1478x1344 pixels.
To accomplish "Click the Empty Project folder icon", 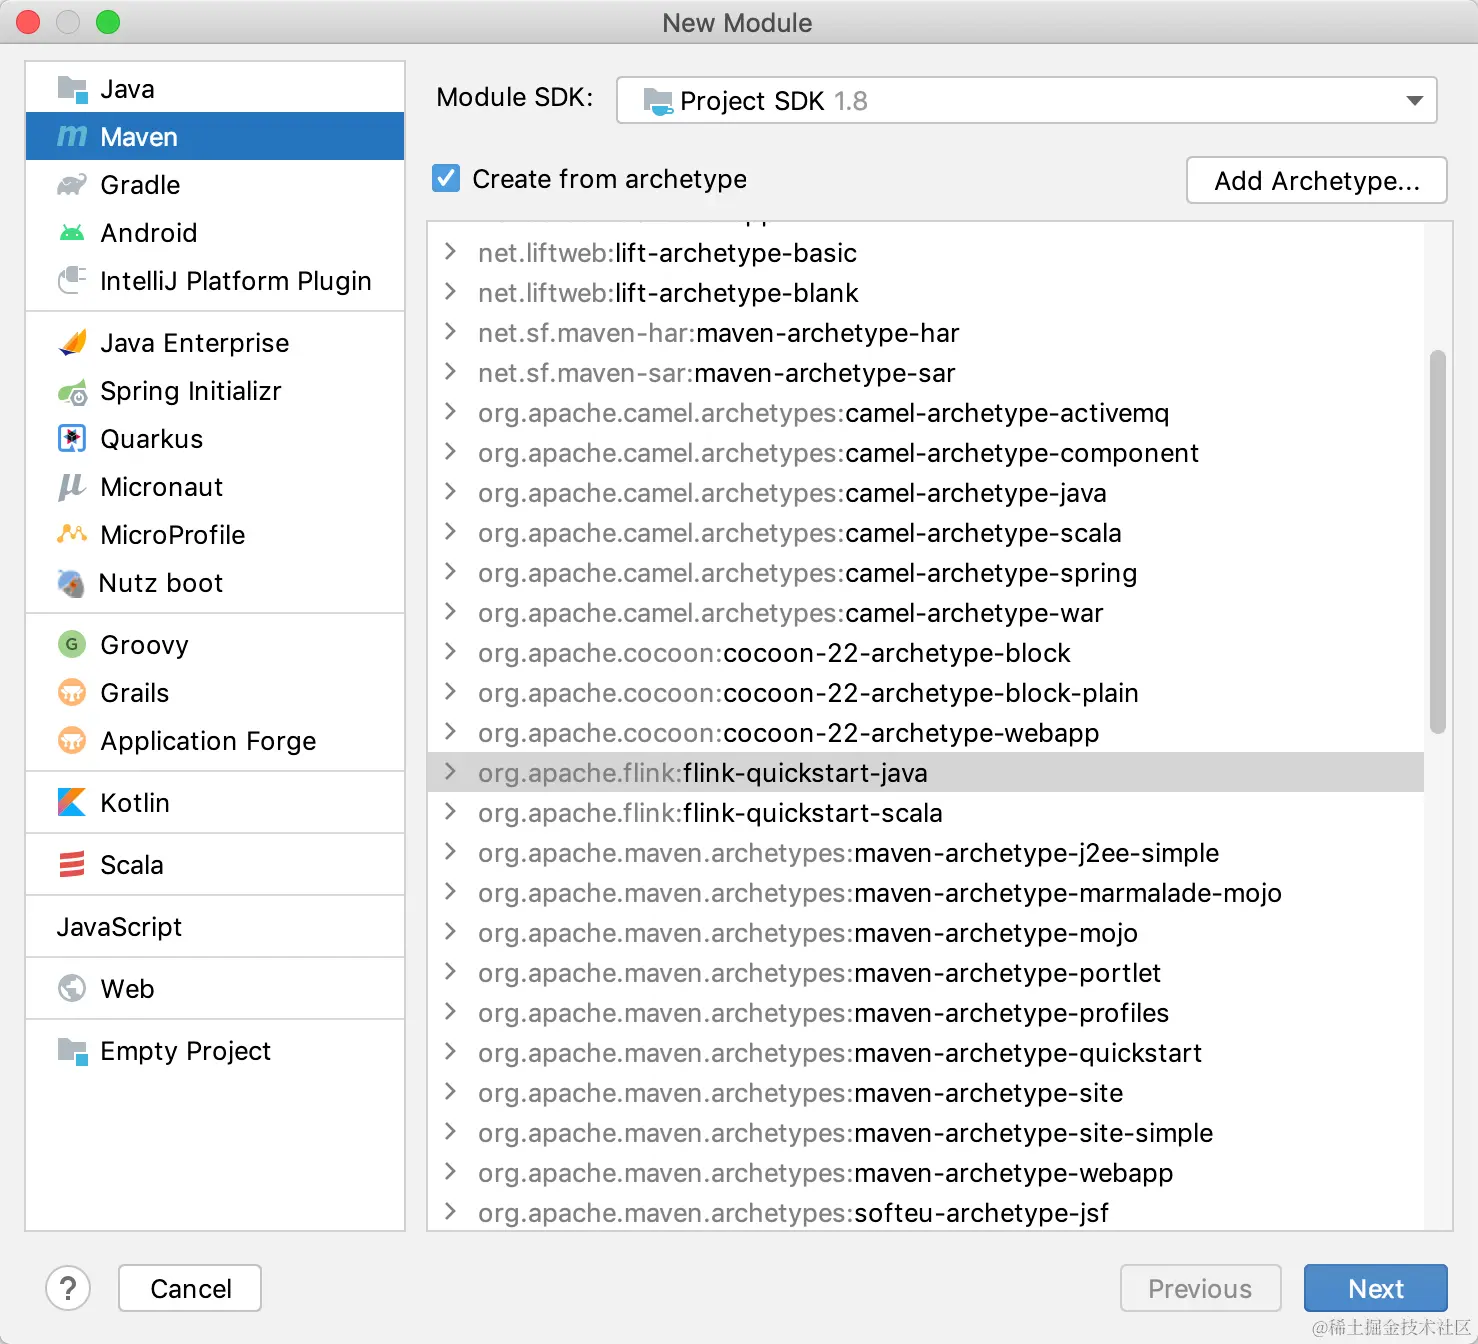I will point(72,1050).
